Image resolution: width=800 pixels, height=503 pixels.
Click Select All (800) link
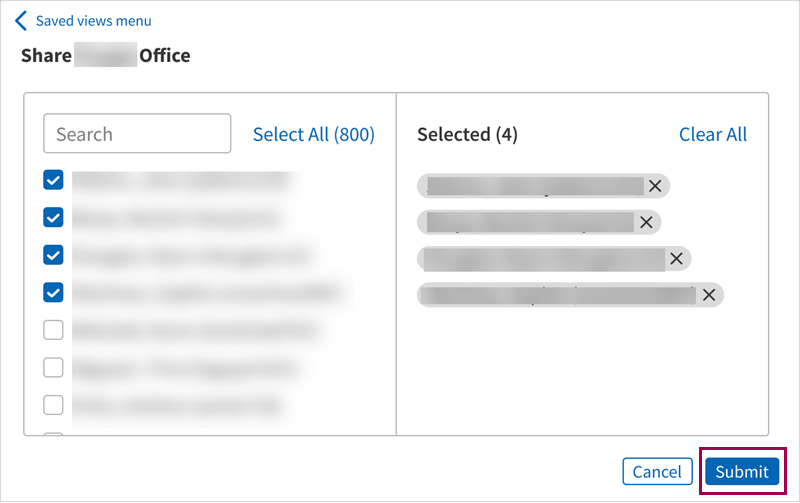tap(313, 134)
